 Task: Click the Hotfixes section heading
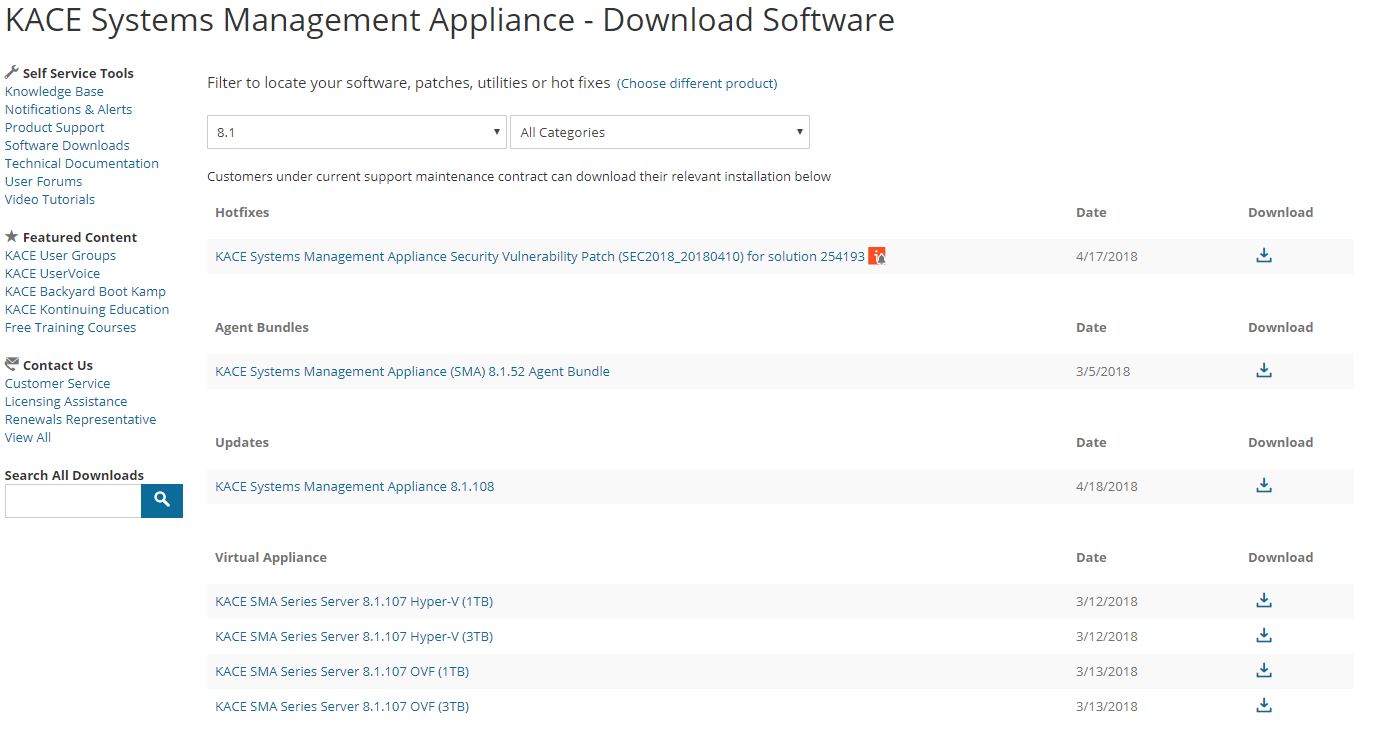coord(242,212)
